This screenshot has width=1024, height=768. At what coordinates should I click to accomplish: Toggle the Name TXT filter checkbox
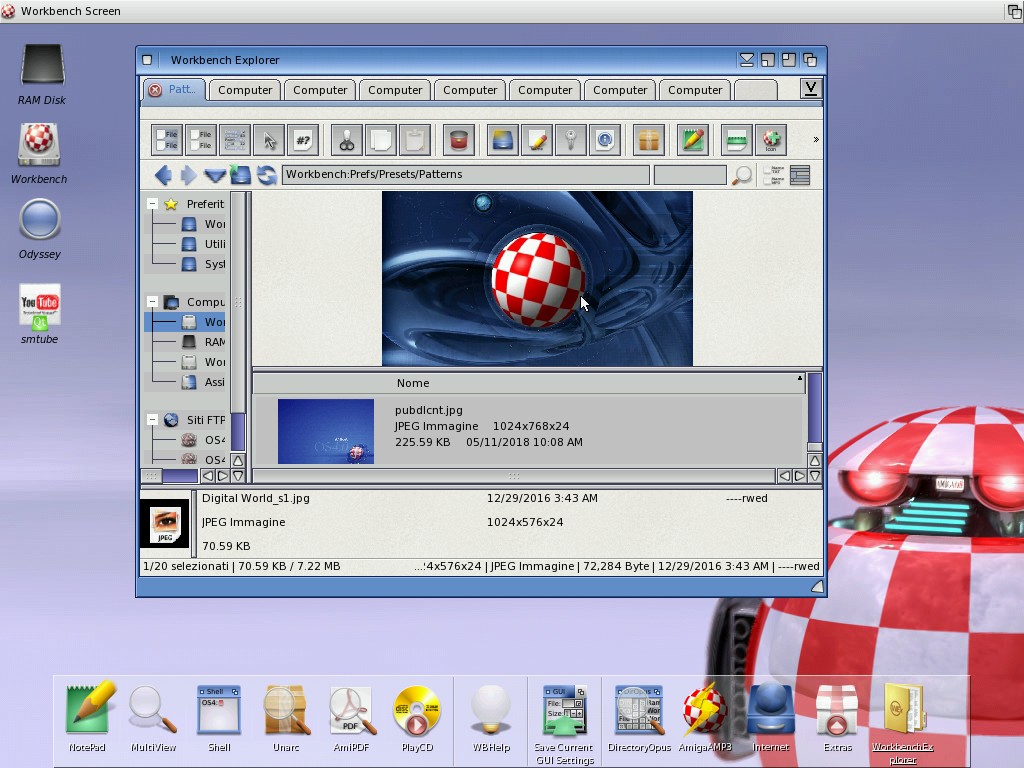(x=768, y=170)
